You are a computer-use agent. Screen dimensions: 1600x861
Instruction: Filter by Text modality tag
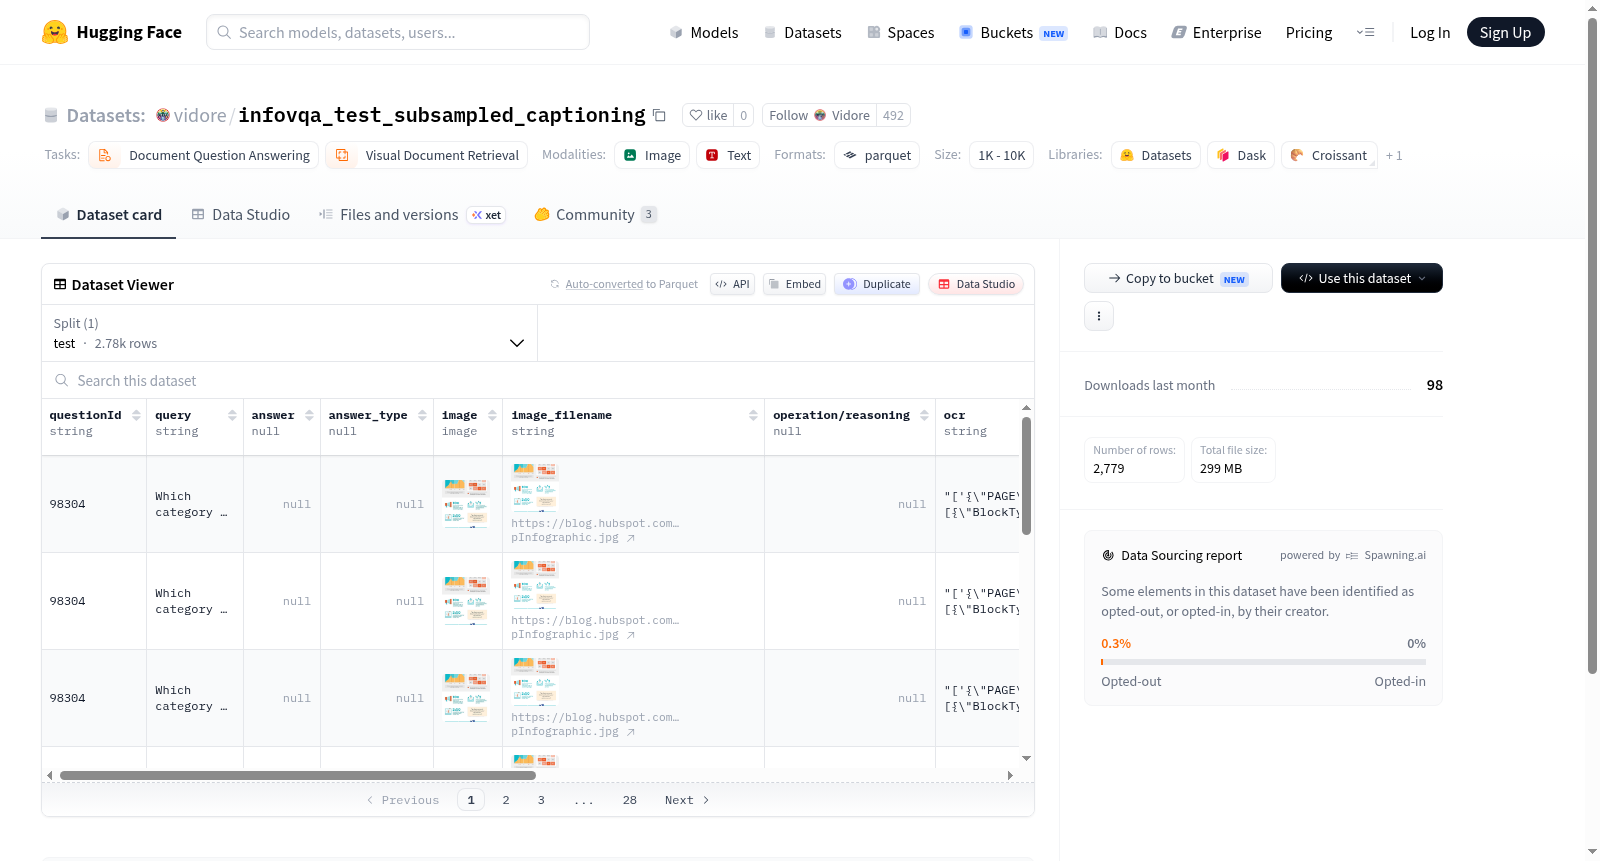[728, 155]
